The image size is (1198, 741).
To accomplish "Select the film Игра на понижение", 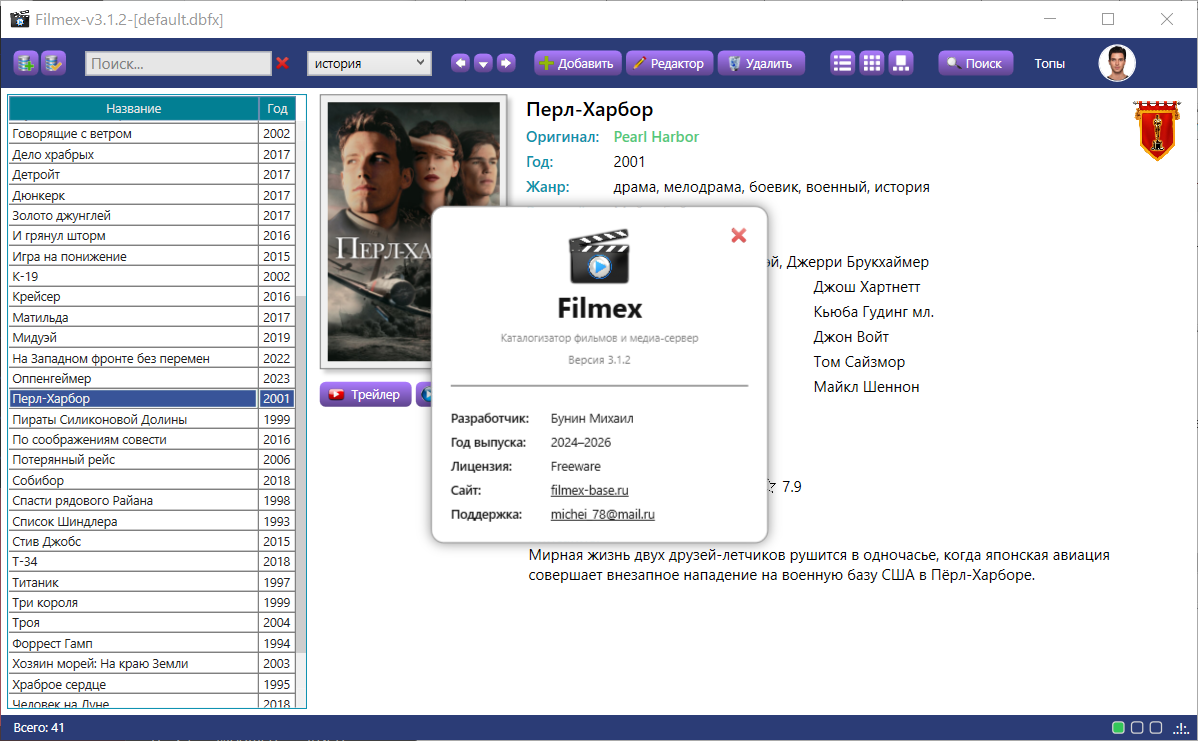I will [152, 256].
